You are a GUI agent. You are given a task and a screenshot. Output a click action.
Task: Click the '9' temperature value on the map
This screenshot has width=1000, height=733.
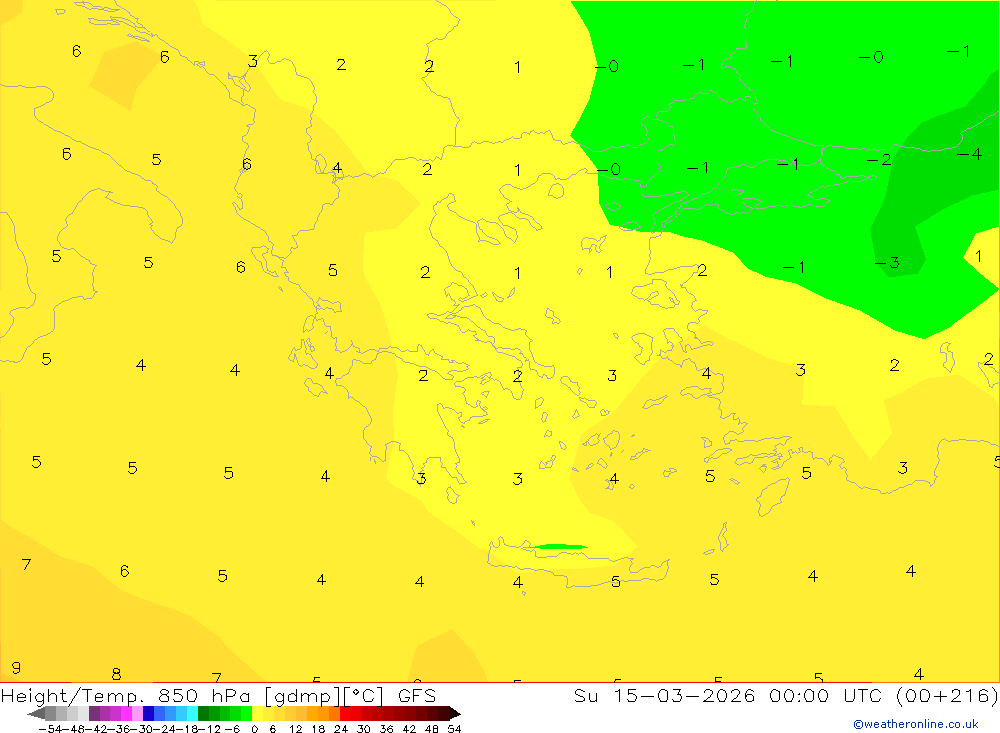point(16,667)
